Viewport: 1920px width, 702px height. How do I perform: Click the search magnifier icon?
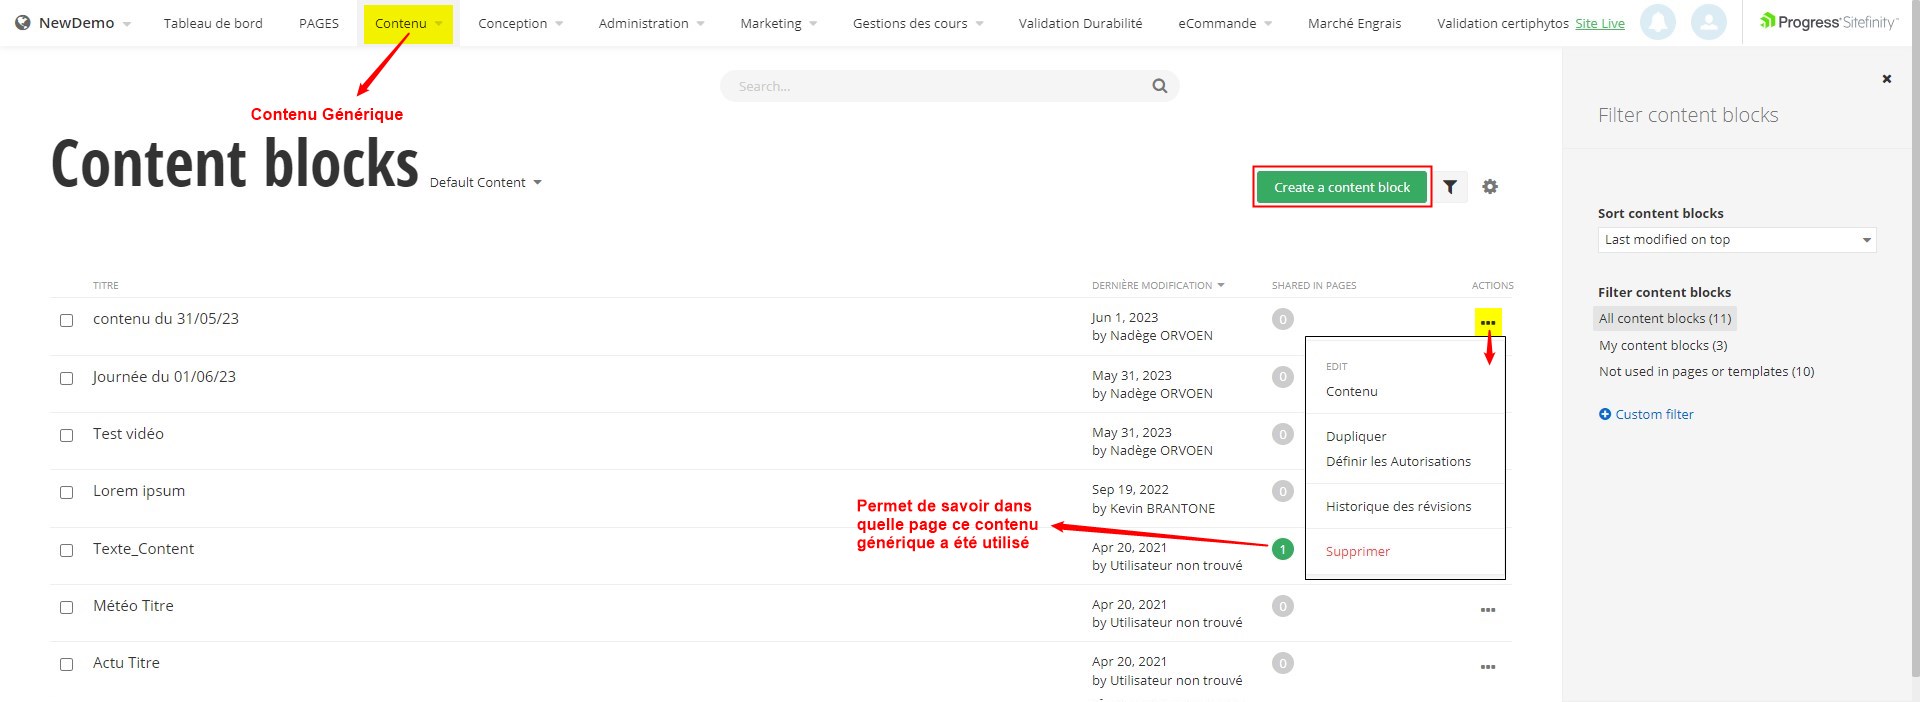(x=1159, y=86)
